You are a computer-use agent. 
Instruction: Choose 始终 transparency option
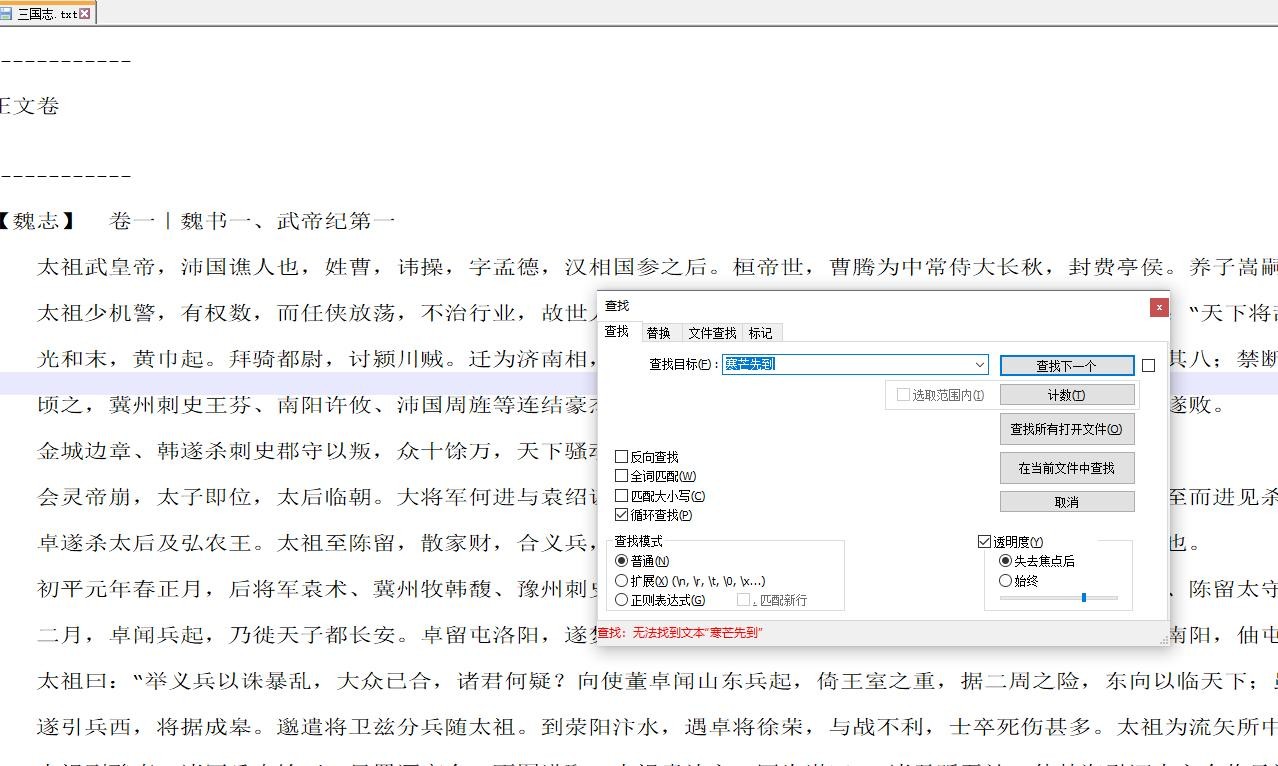[1006, 581]
